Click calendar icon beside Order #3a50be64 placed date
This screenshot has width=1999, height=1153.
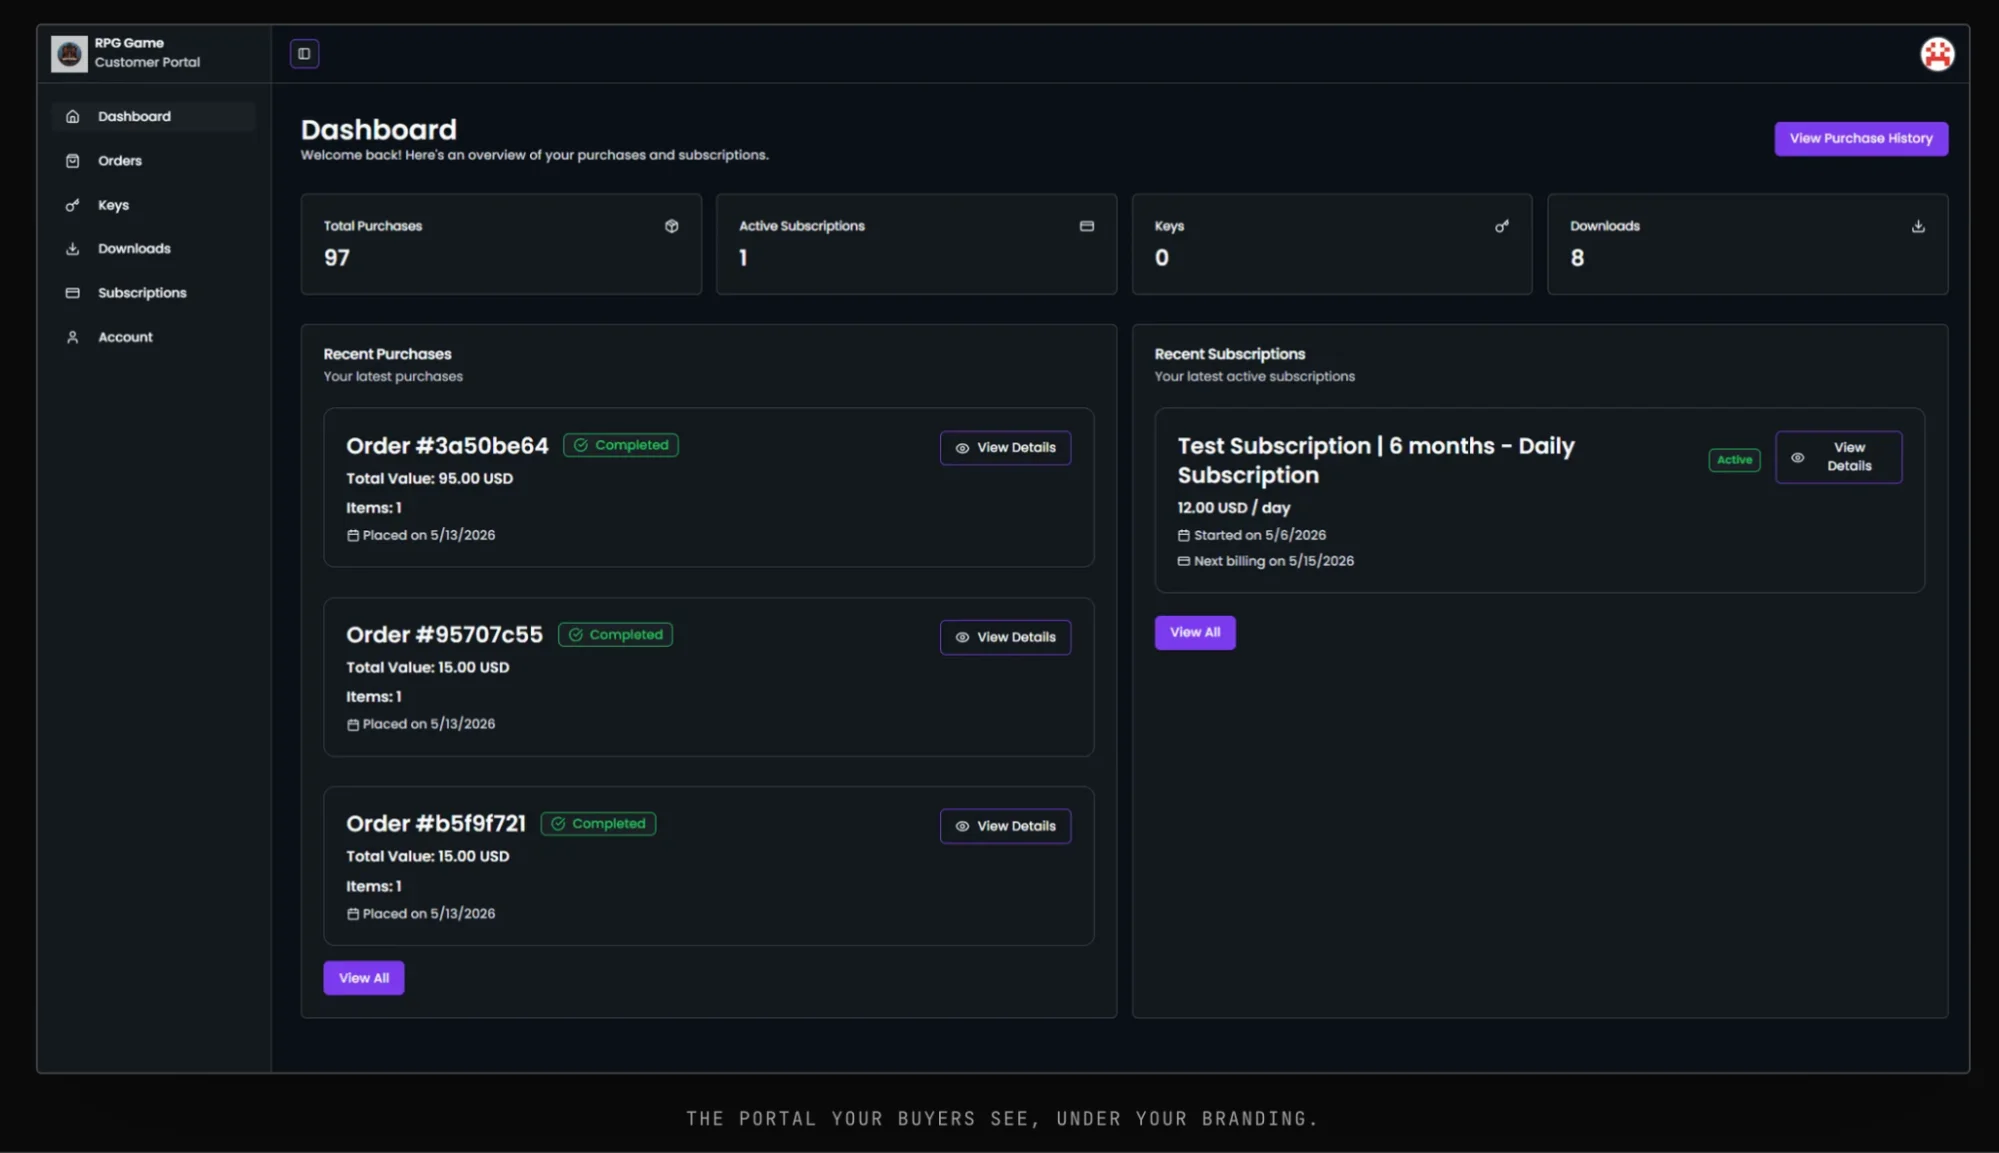353,536
